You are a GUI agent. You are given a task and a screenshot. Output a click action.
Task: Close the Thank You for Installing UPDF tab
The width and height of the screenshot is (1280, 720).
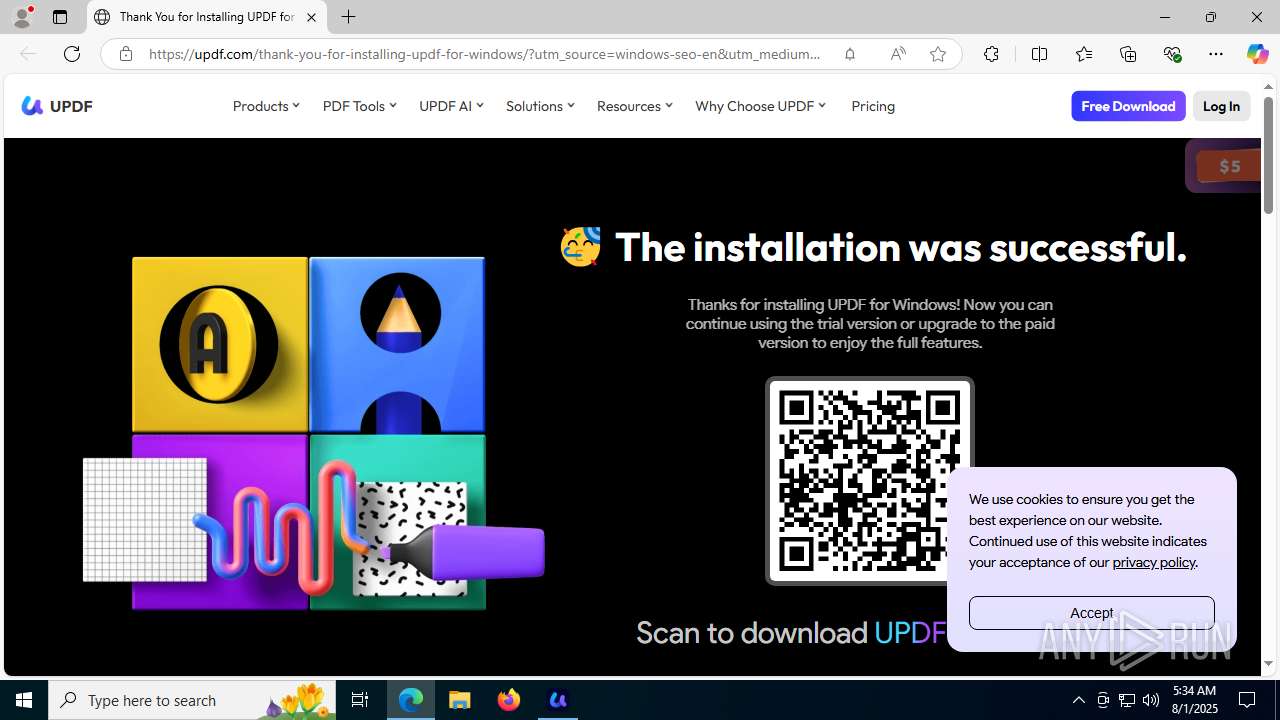pos(311,17)
